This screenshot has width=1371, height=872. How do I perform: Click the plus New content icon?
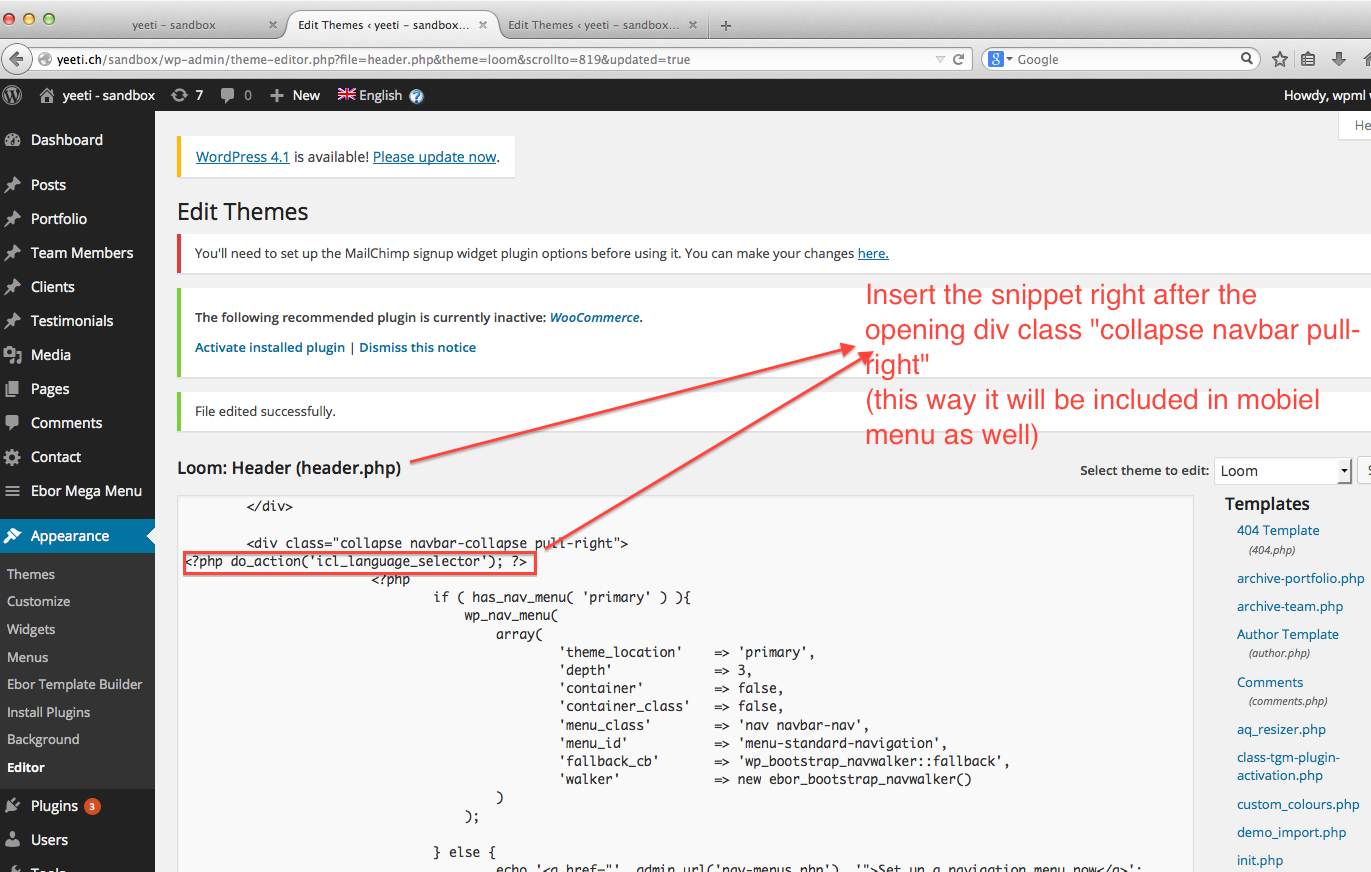277,95
